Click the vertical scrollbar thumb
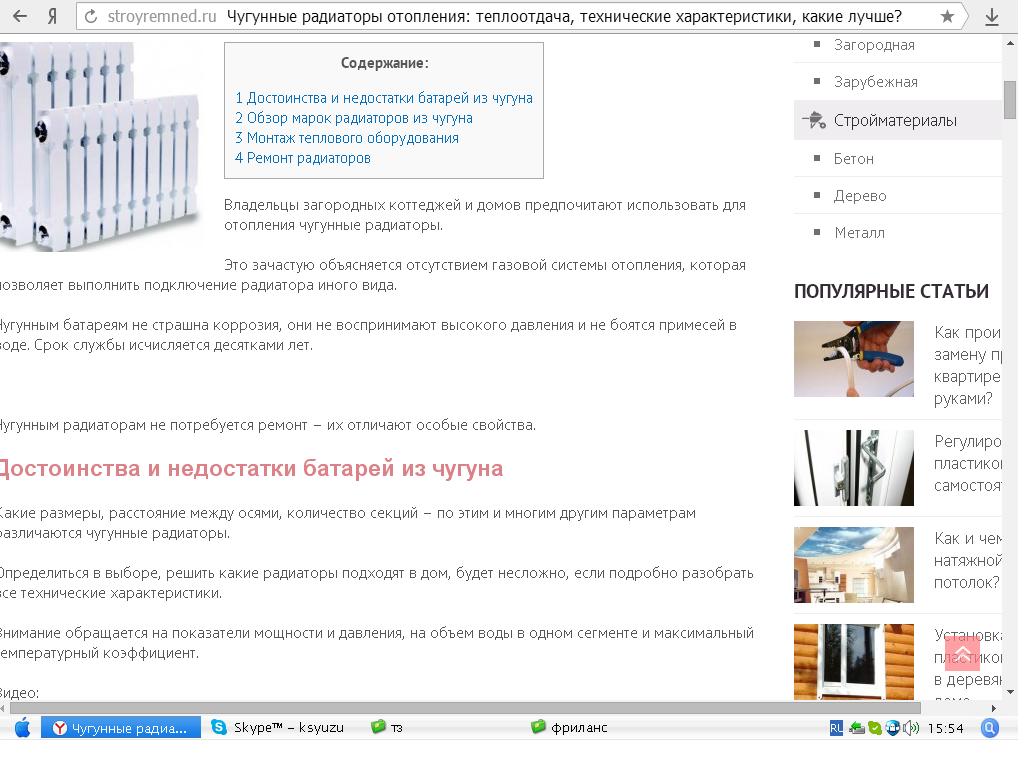 tap(1010, 99)
